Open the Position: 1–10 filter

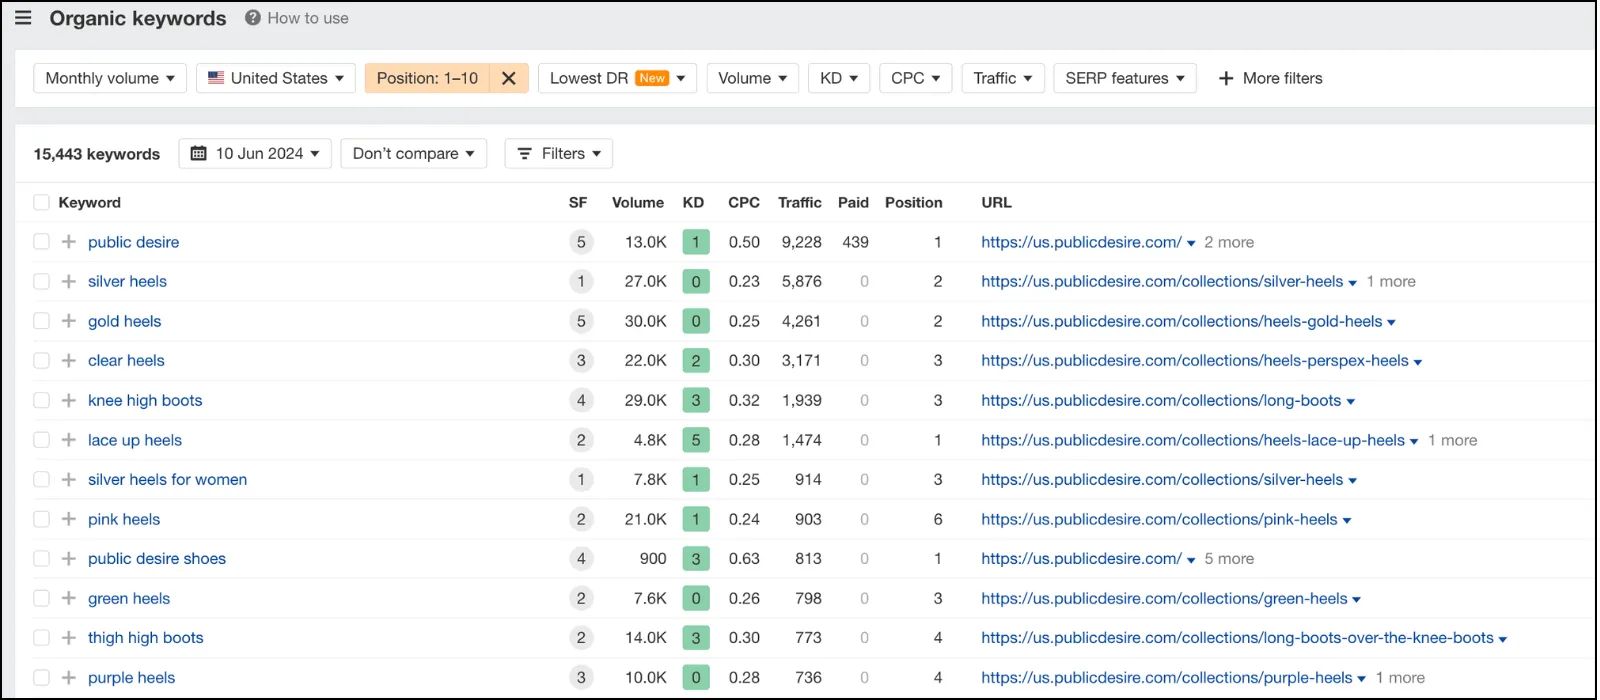click(x=427, y=78)
